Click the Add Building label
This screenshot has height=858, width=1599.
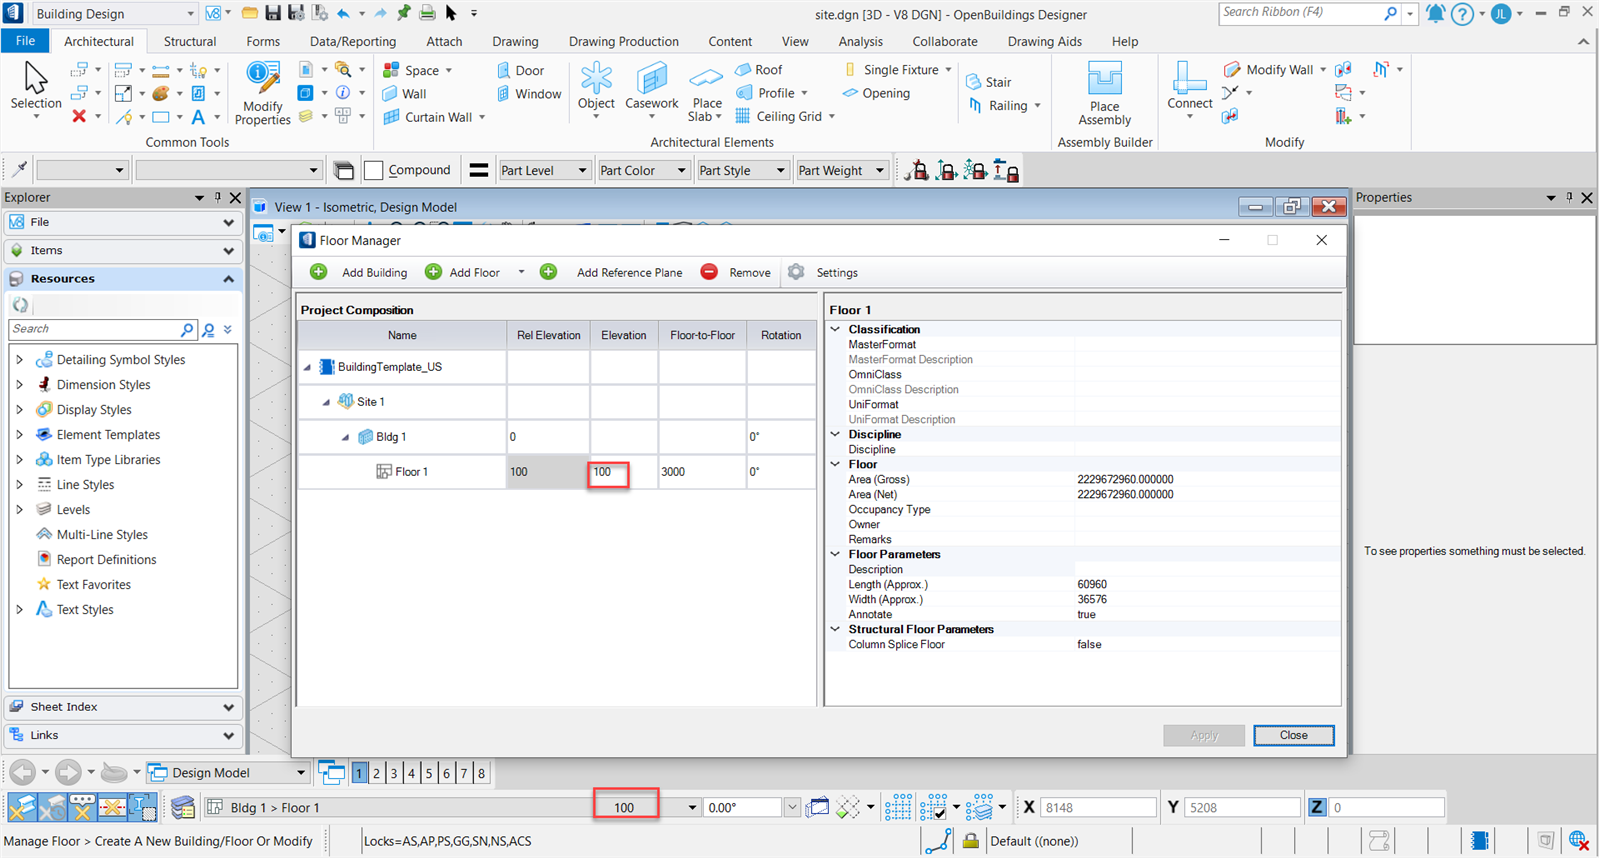pyautogui.click(x=374, y=272)
